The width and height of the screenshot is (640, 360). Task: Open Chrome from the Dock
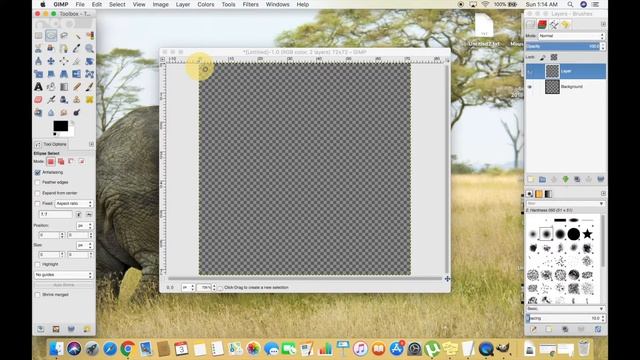tap(127, 349)
